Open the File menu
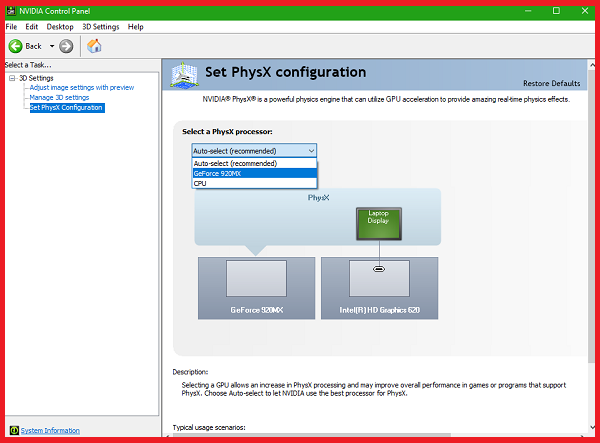This screenshot has width=600, height=443. [11, 27]
